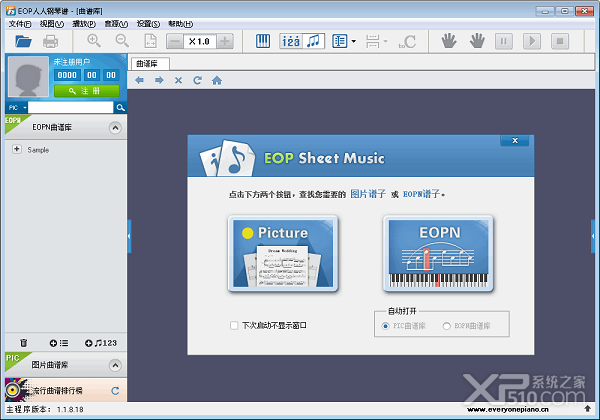Viewport: 600px width, 420px height.
Task: Collapse left sidebar with blue handle
Action: click(x=129, y=236)
